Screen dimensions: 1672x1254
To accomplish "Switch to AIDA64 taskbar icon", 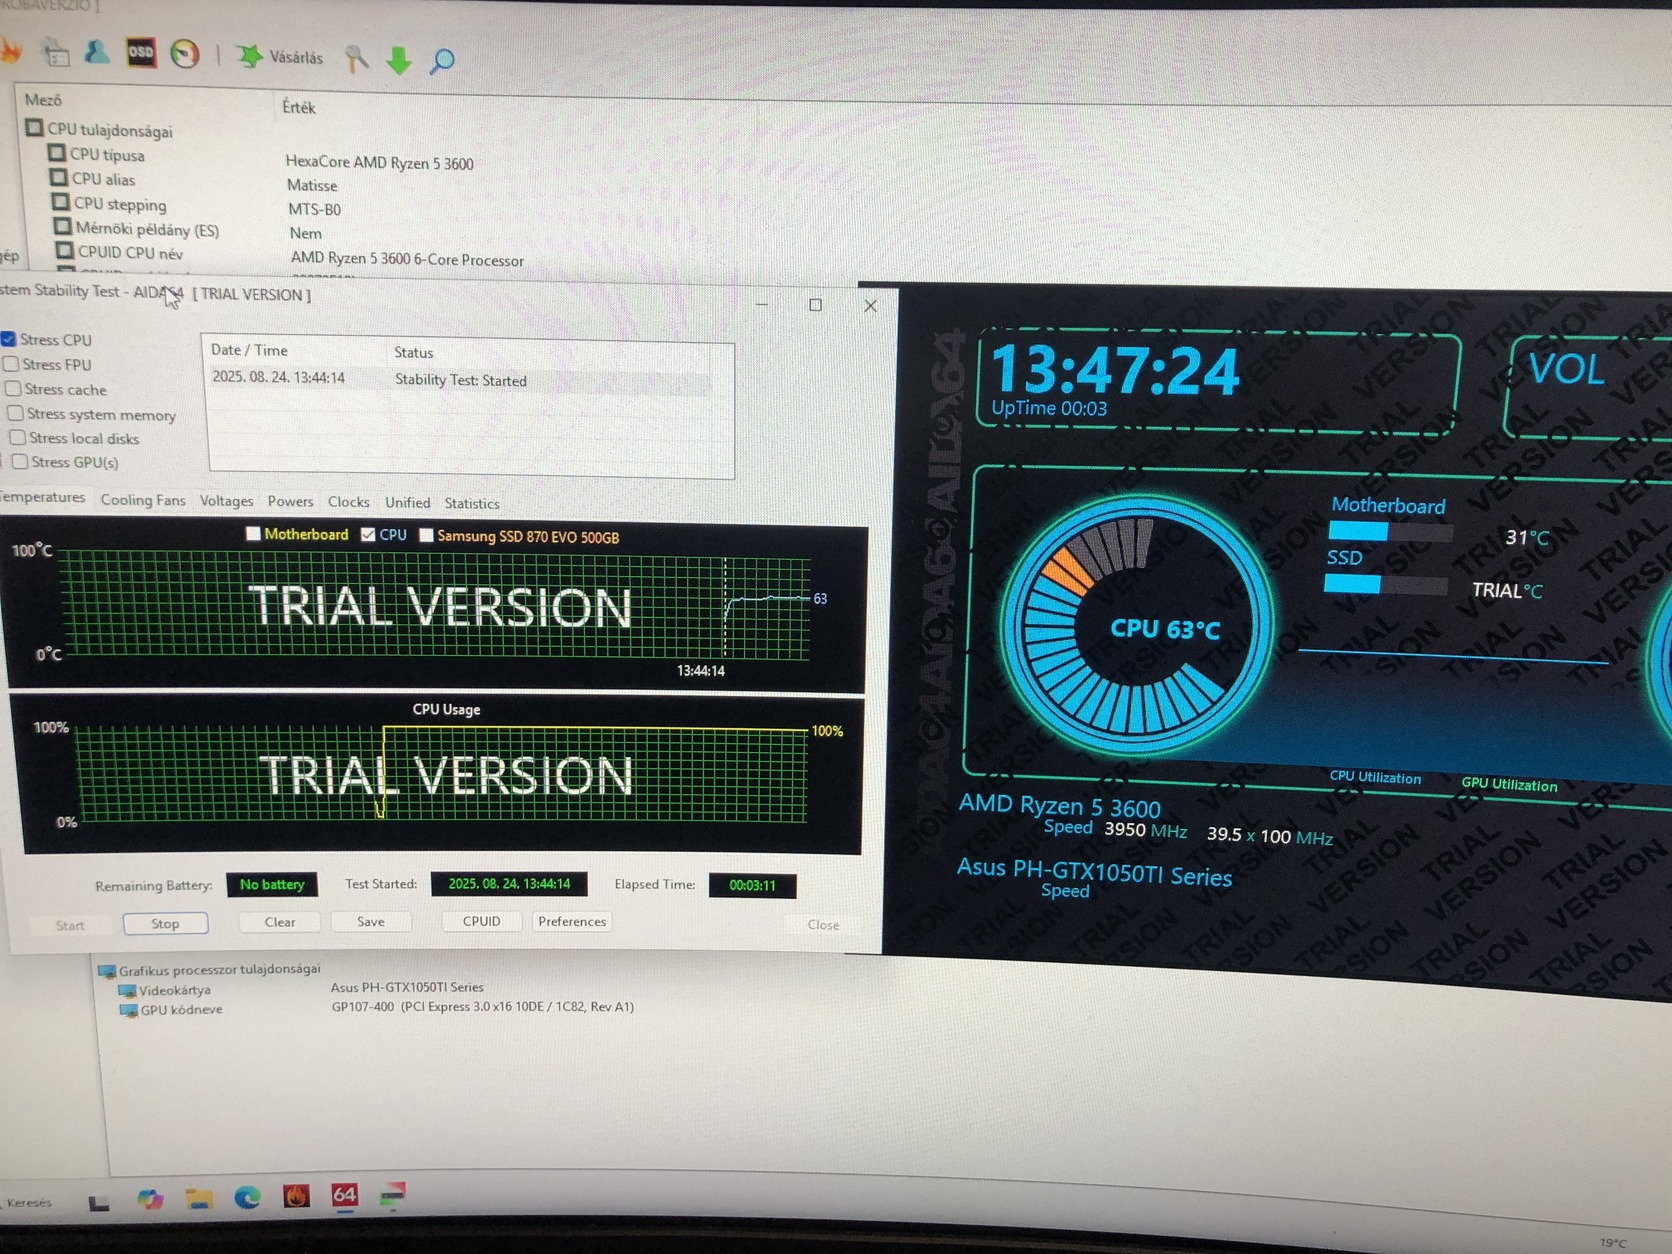I will (x=344, y=1195).
